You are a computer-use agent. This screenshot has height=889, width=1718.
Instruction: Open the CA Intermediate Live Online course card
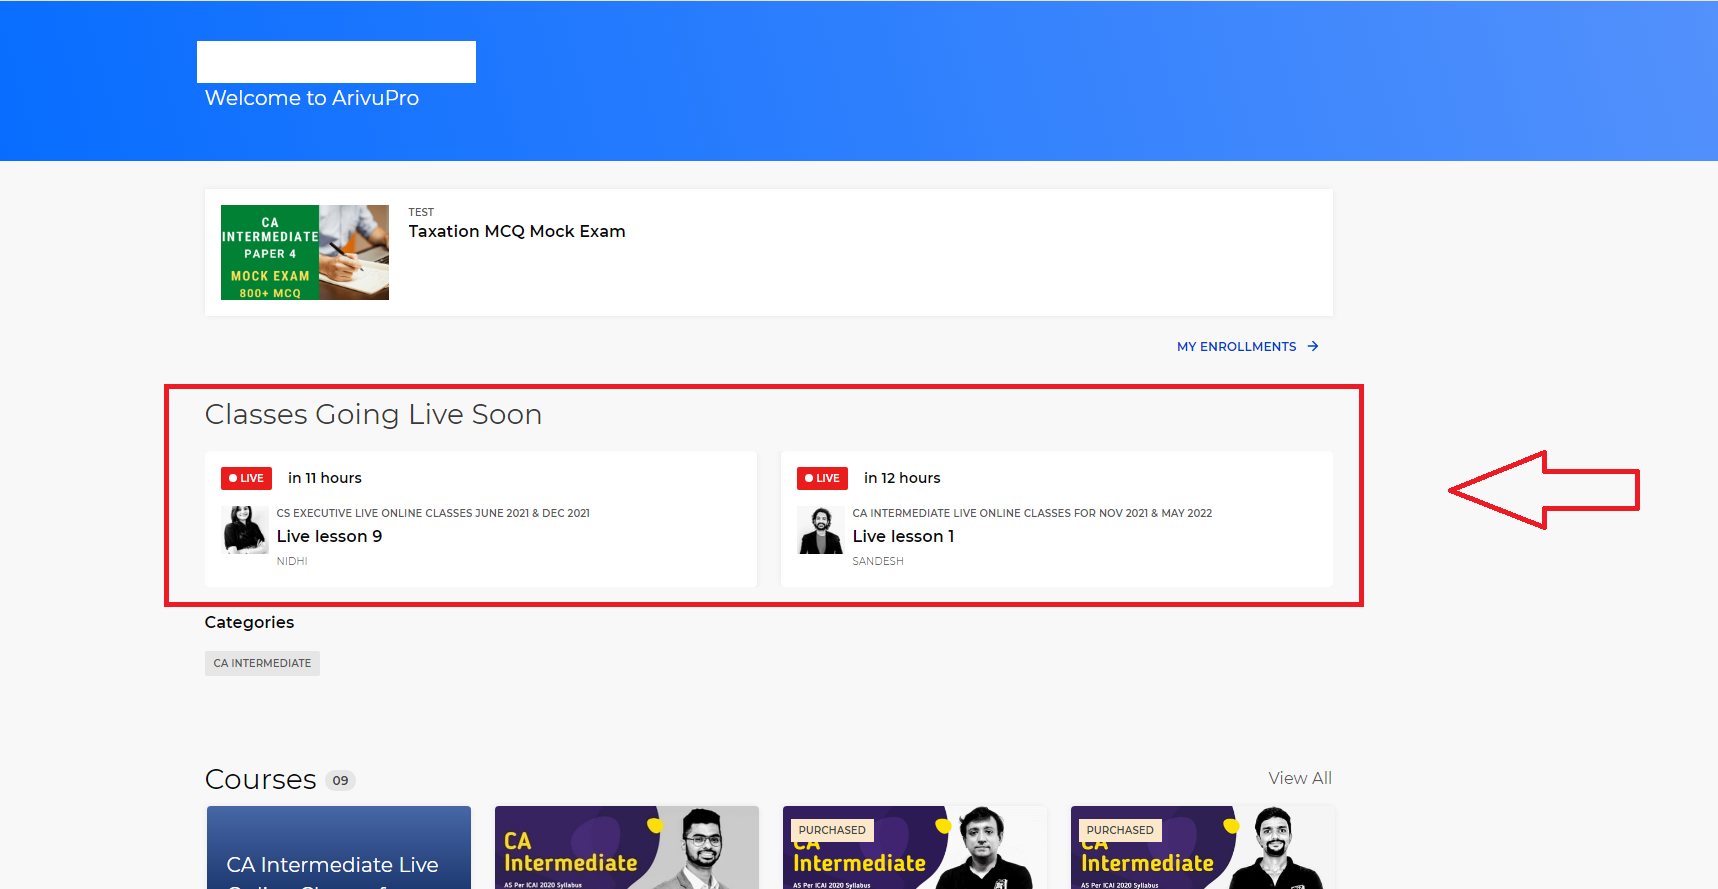[339, 847]
